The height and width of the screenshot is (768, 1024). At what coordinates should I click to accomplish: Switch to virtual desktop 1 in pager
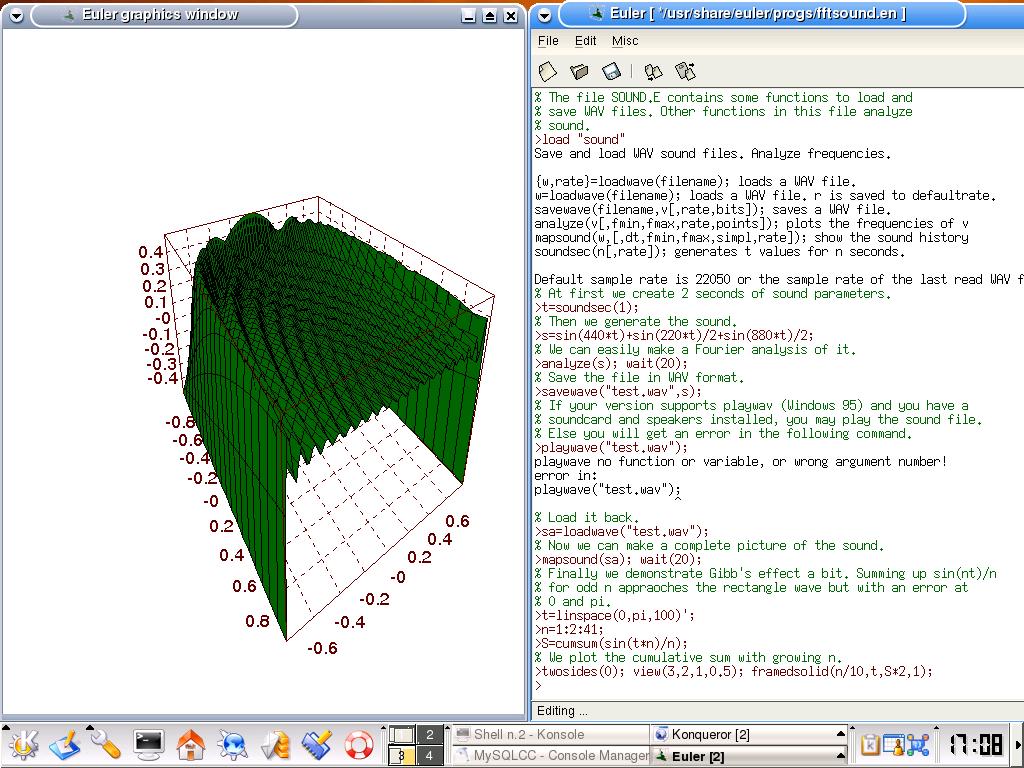[x=402, y=735]
